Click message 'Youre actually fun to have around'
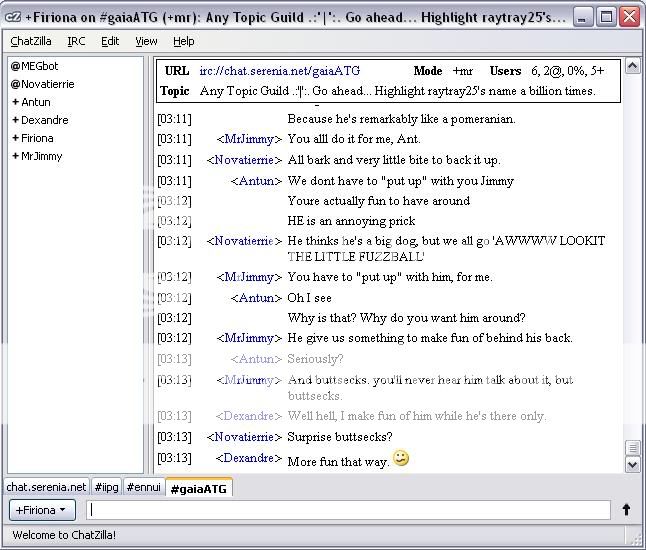This screenshot has width=646, height=550. click(x=379, y=201)
